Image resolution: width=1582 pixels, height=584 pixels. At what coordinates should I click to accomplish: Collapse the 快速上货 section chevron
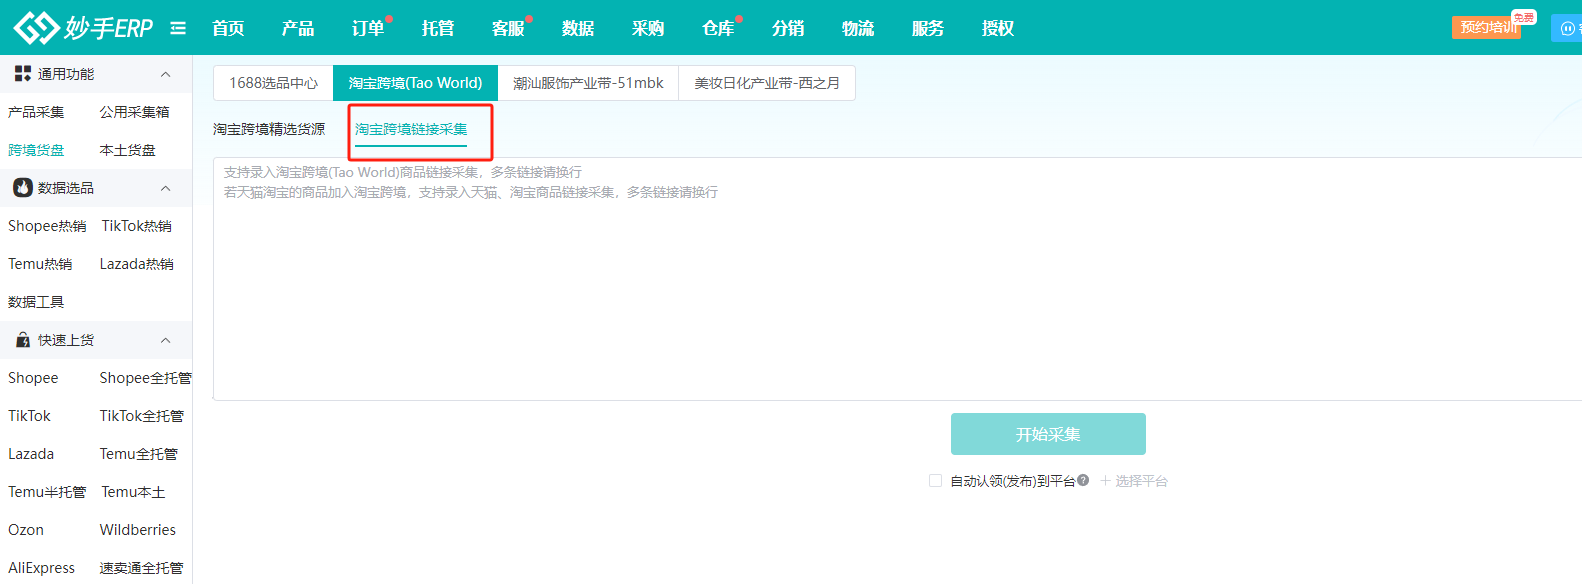(x=166, y=340)
